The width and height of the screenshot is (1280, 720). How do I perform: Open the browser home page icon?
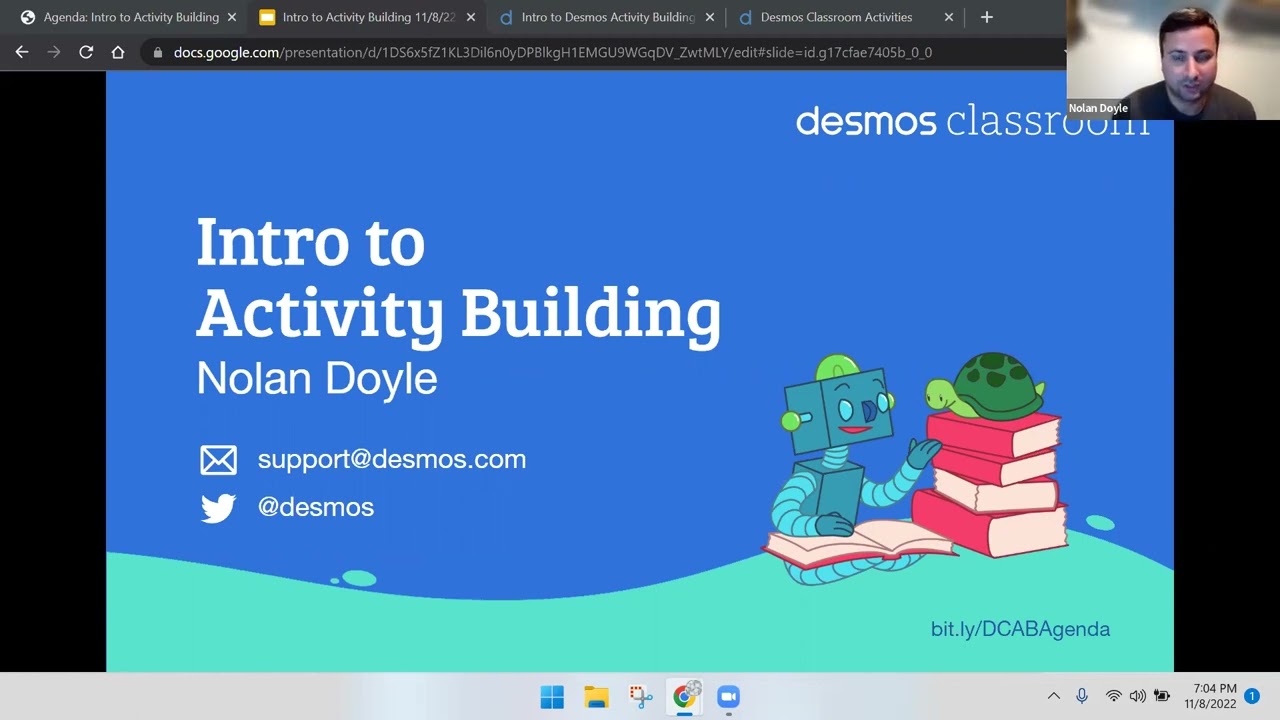click(118, 52)
